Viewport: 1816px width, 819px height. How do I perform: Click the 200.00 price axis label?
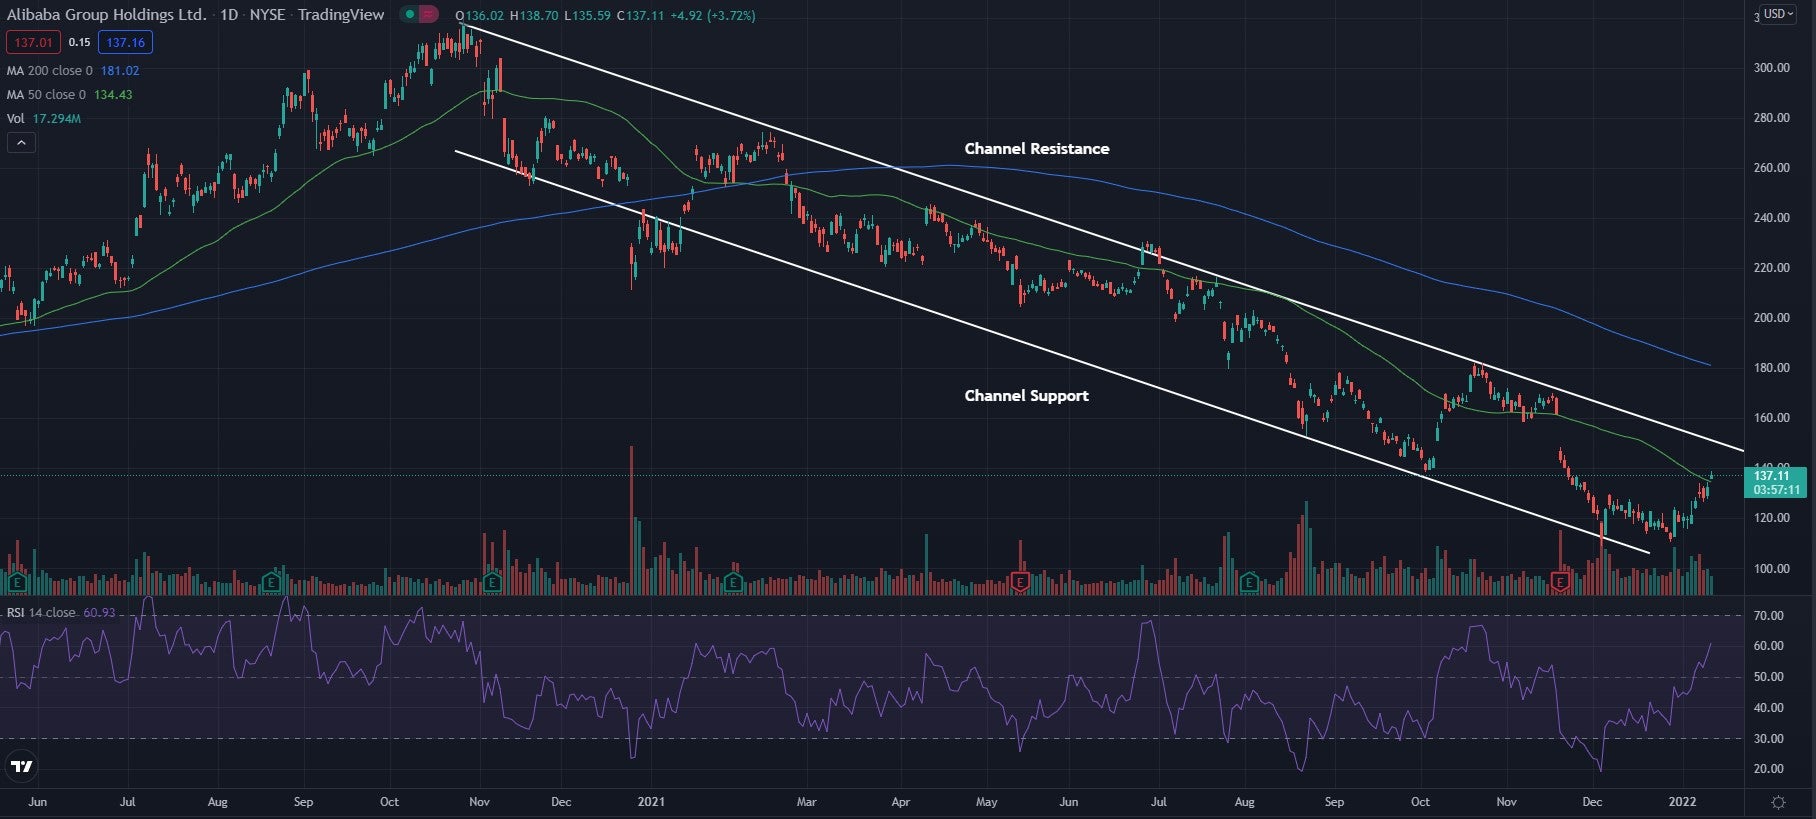[x=1771, y=318]
